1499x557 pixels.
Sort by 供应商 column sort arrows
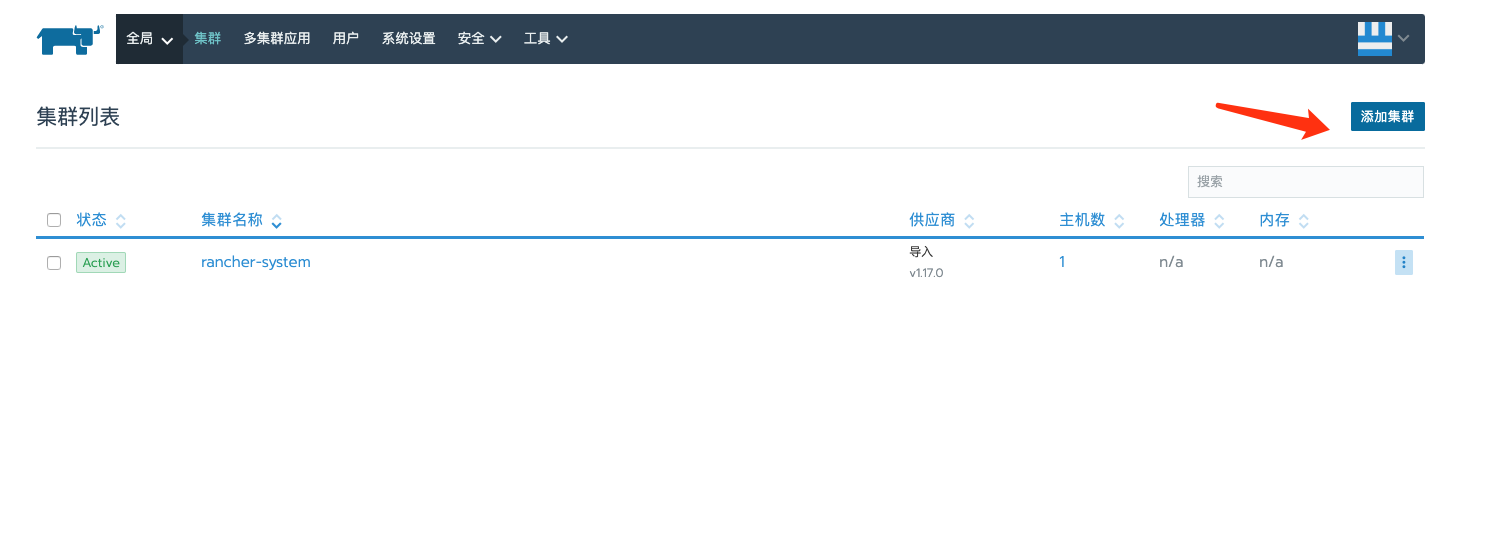click(x=968, y=221)
